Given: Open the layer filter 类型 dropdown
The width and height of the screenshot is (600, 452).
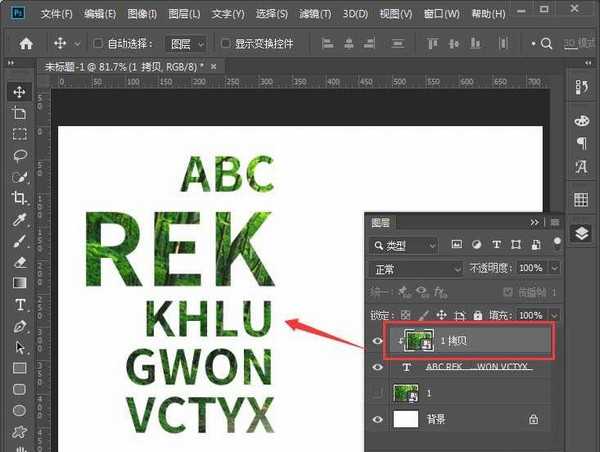Looking at the screenshot, I should (x=403, y=244).
